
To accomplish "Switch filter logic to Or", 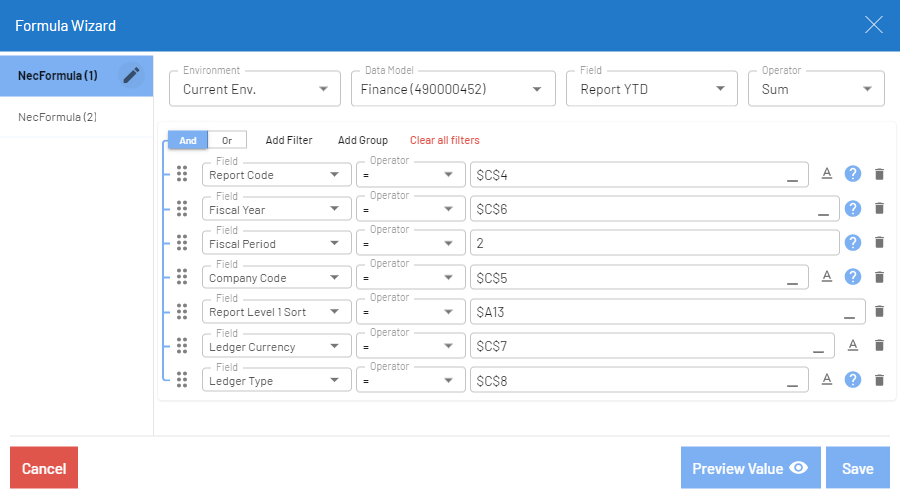I will tap(227, 140).
